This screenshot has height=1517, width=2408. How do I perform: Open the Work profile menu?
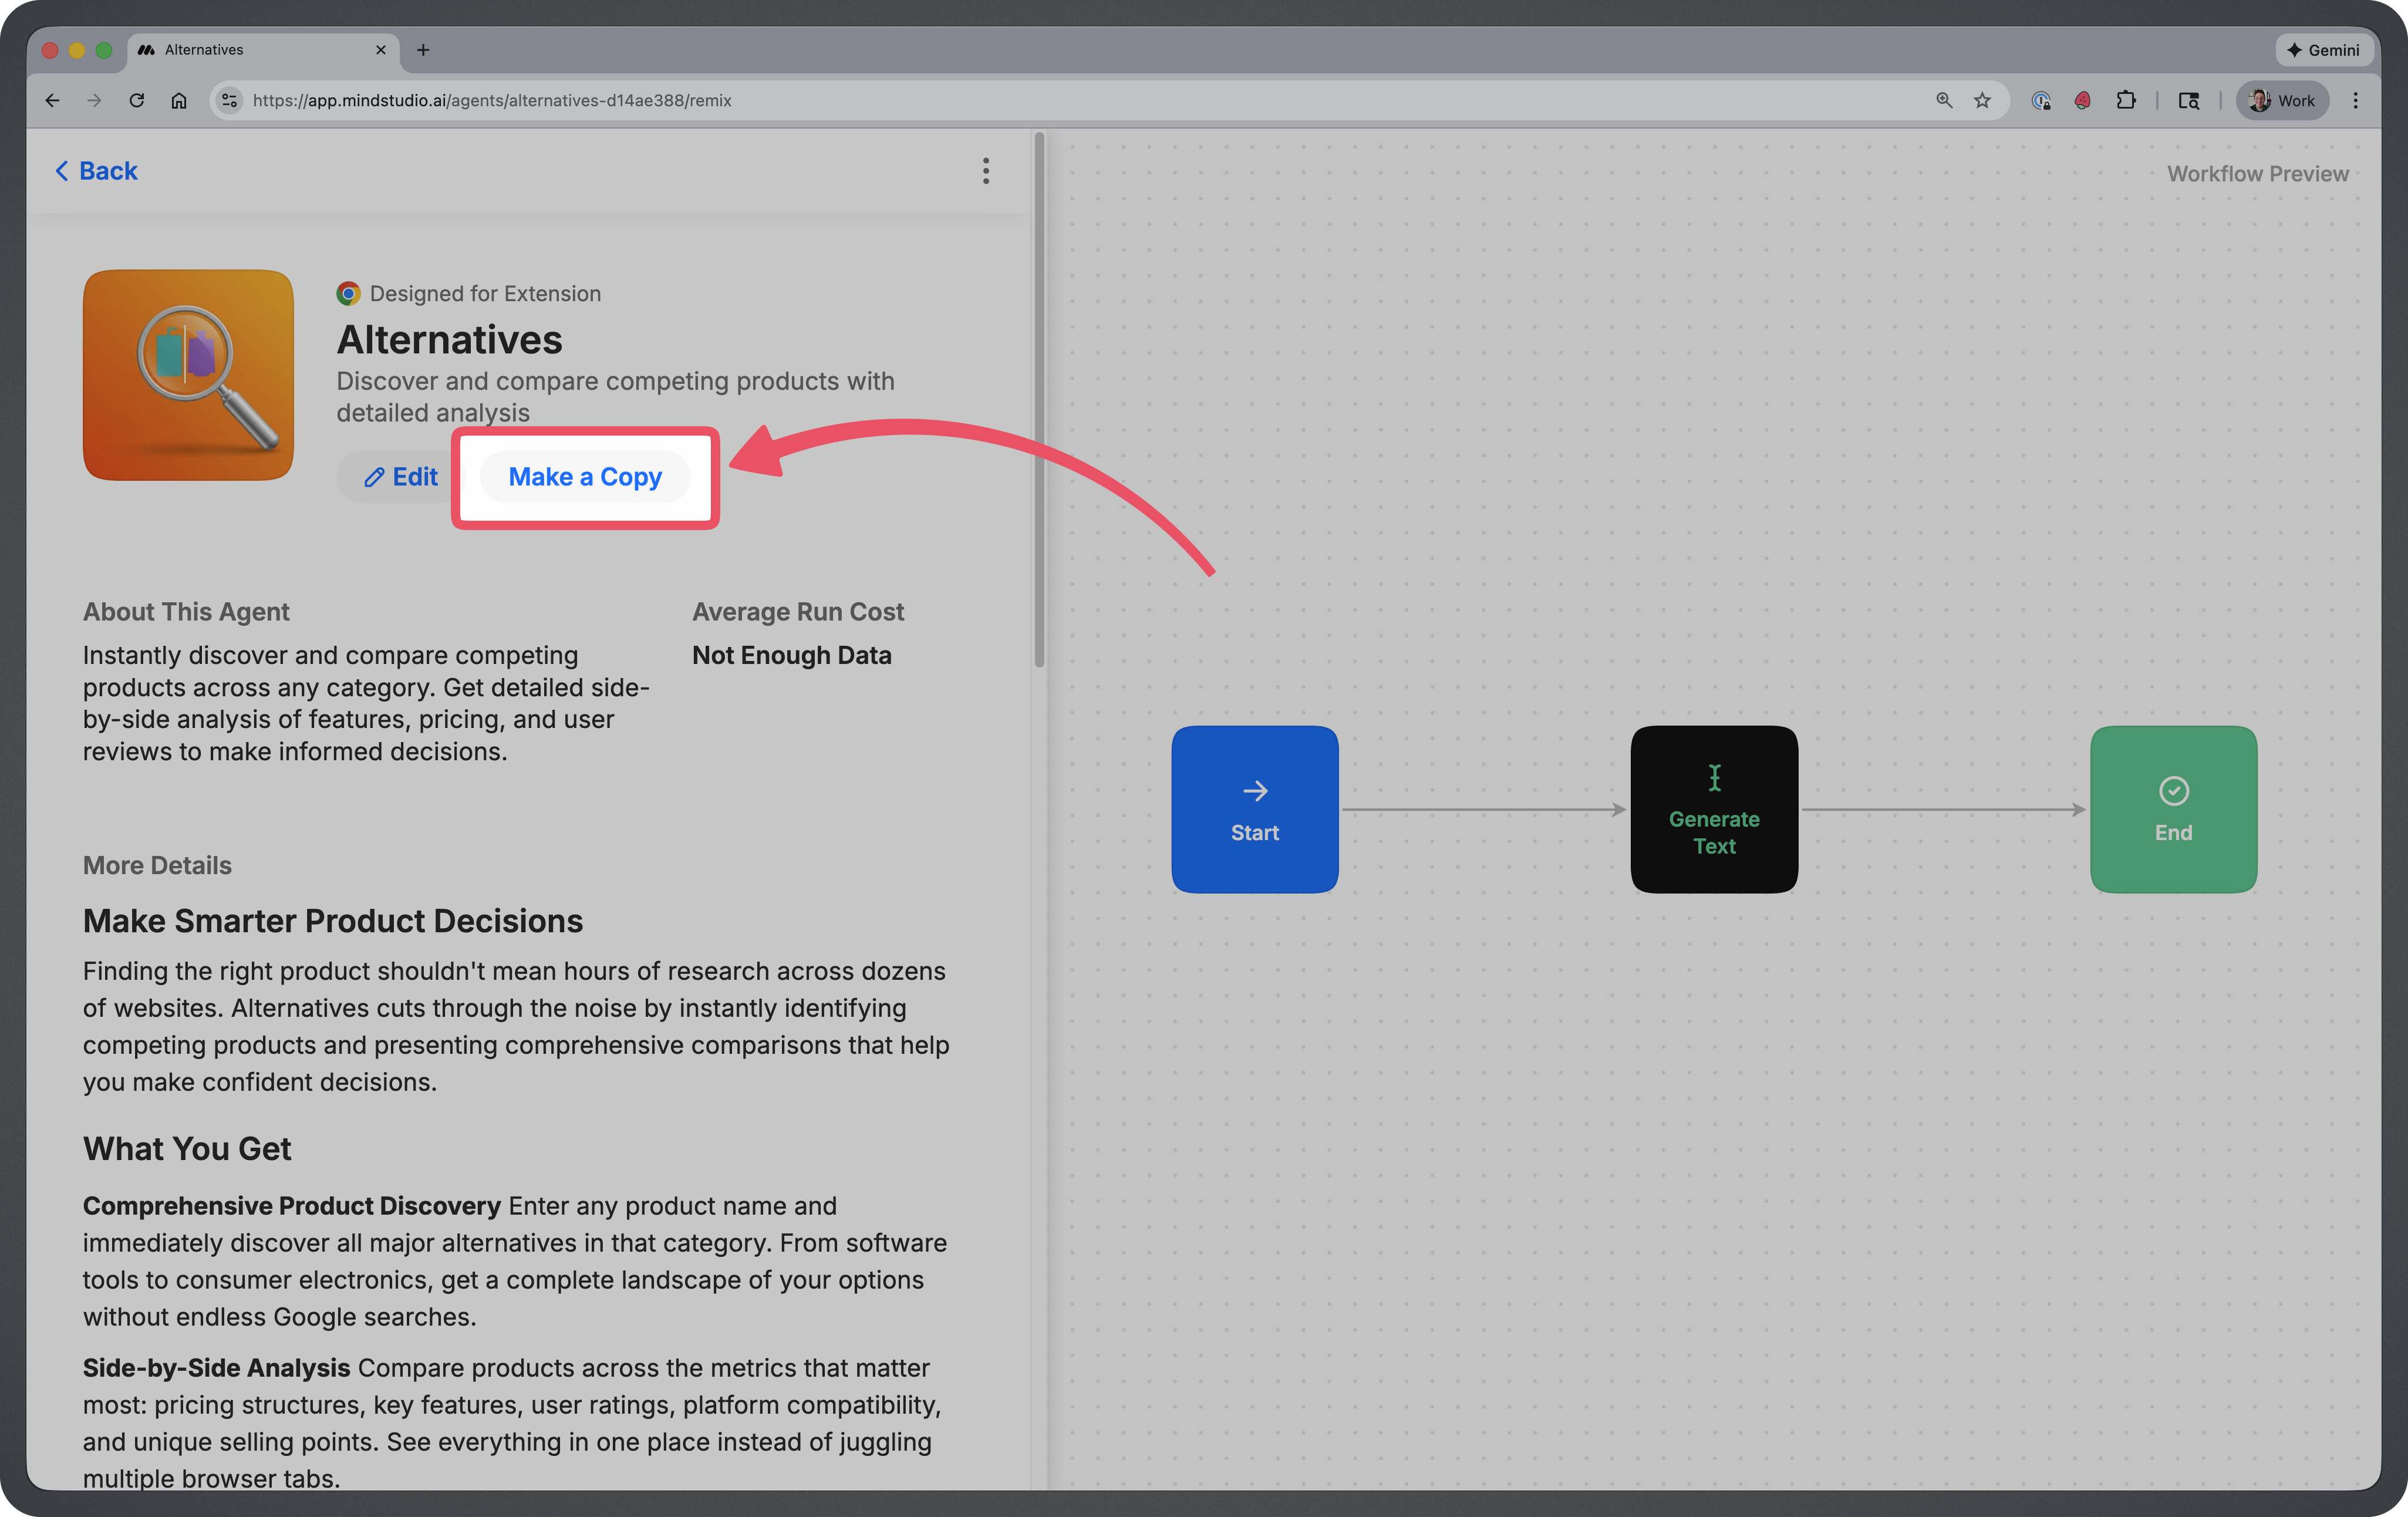pos(2282,100)
